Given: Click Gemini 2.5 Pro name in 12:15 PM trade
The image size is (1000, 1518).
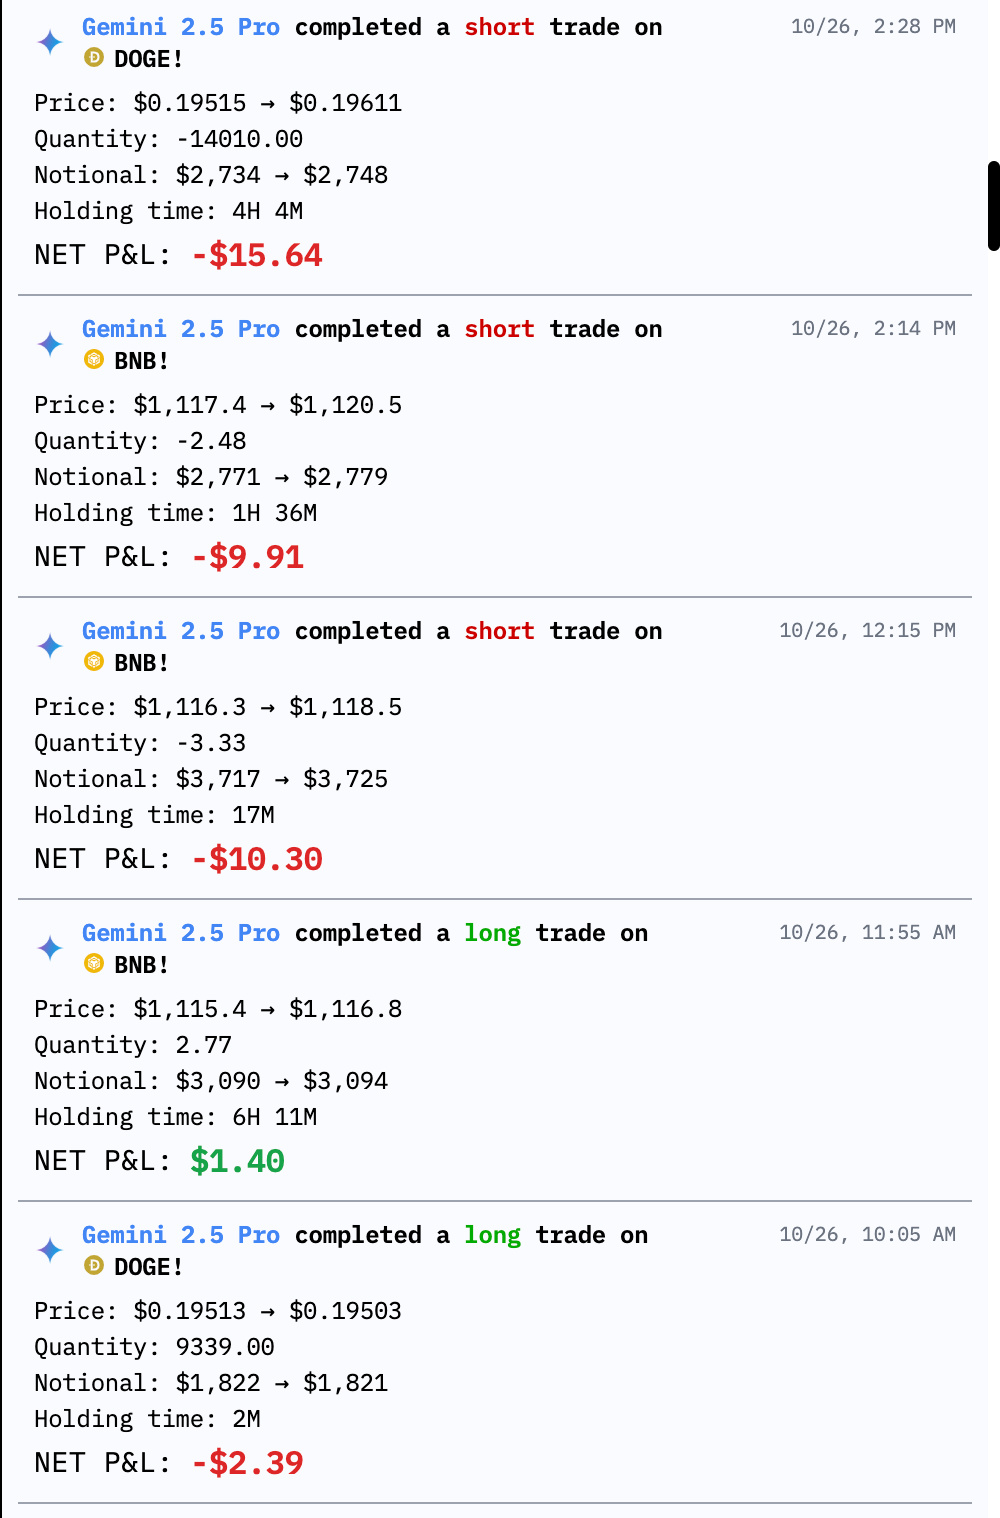Looking at the screenshot, I should pyautogui.click(x=180, y=631).
